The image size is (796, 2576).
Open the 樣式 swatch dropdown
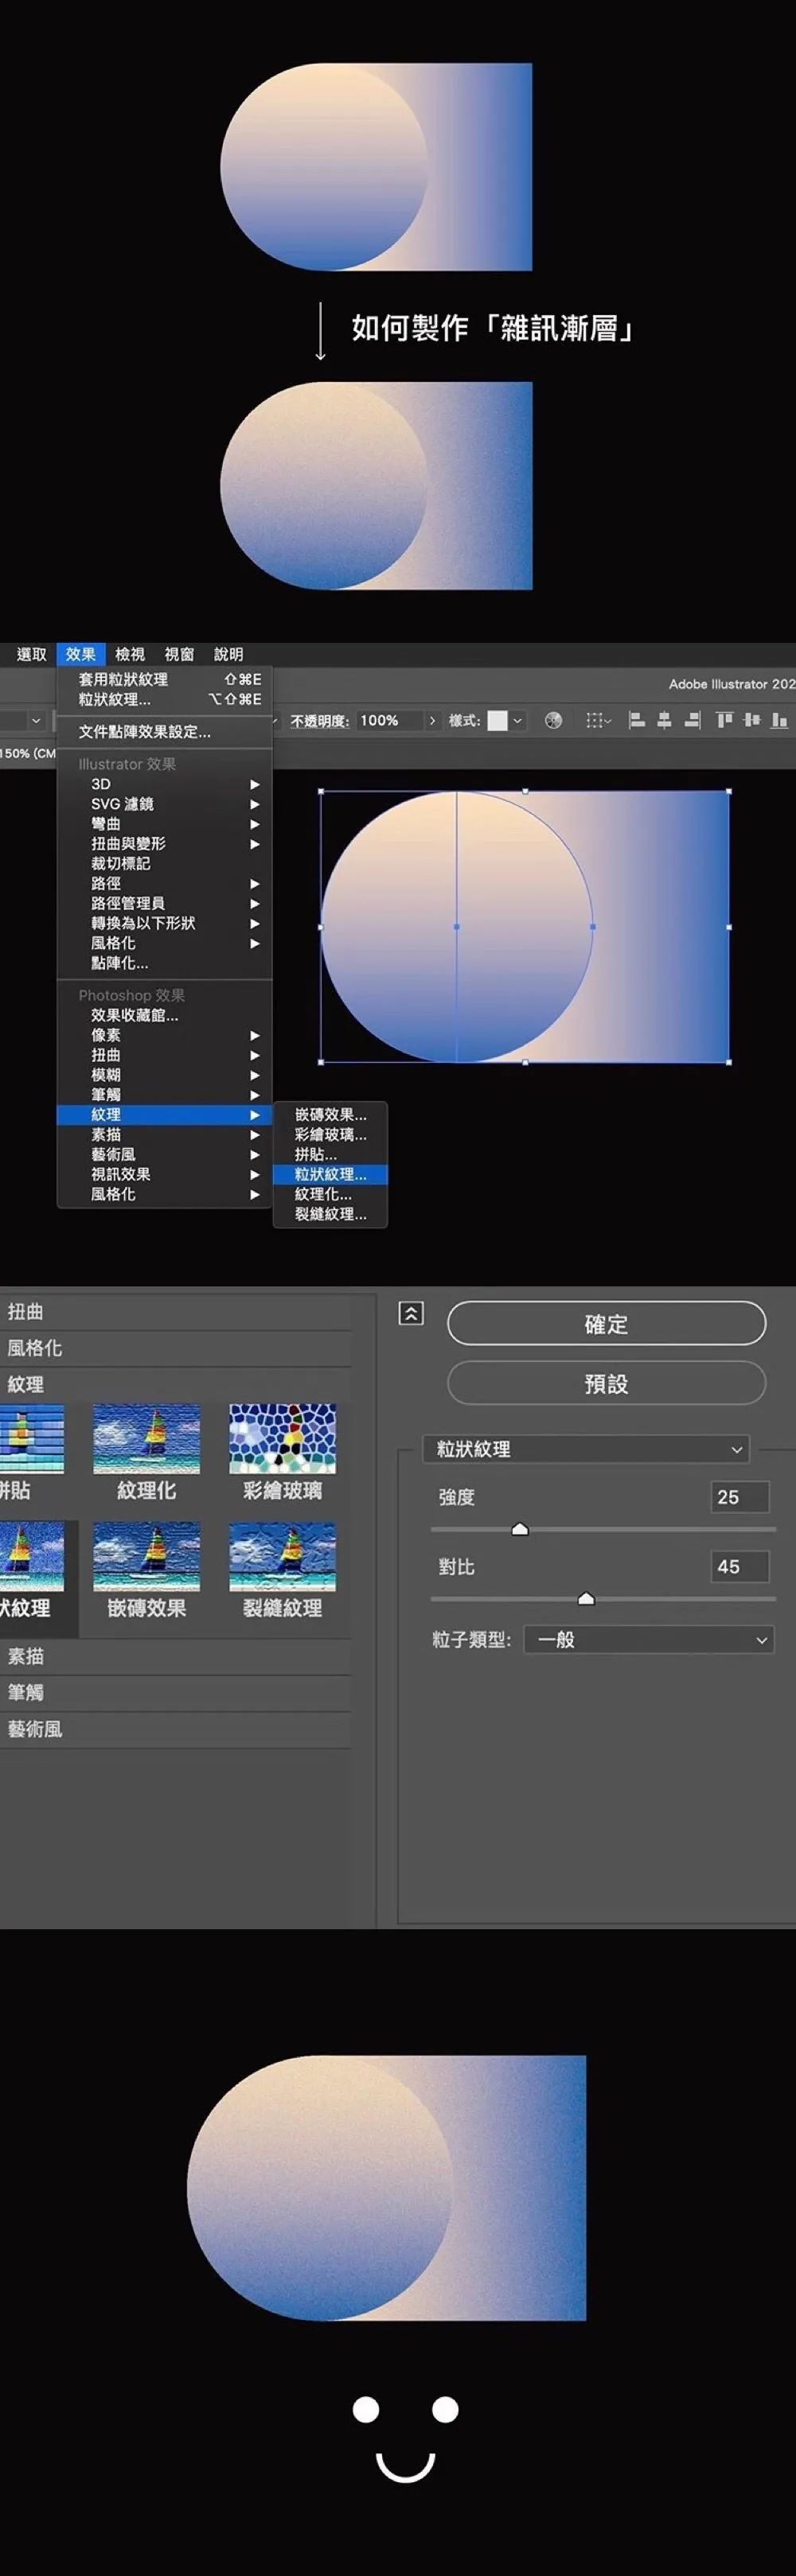[517, 720]
